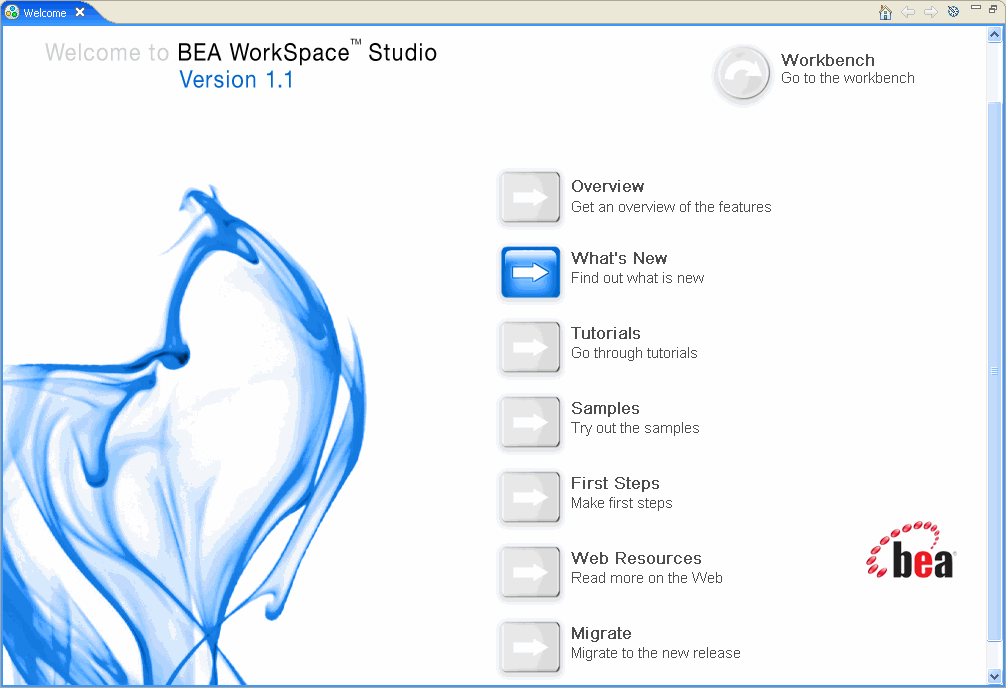Screen dimensions: 1006x688
Task: Click the 'Version 1.1' text
Action: coord(236,80)
